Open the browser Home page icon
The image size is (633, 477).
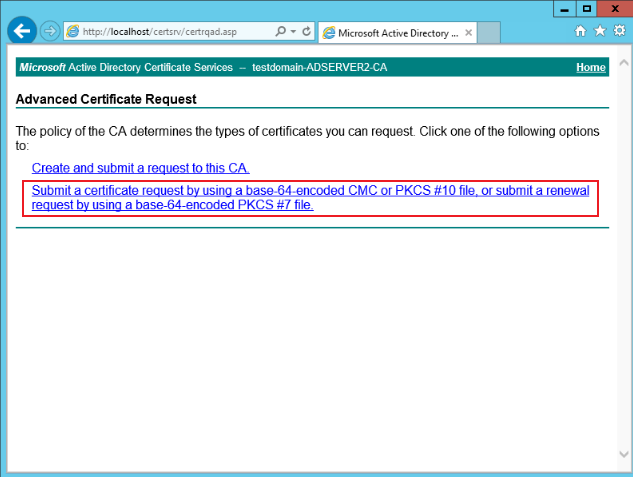pos(580,31)
